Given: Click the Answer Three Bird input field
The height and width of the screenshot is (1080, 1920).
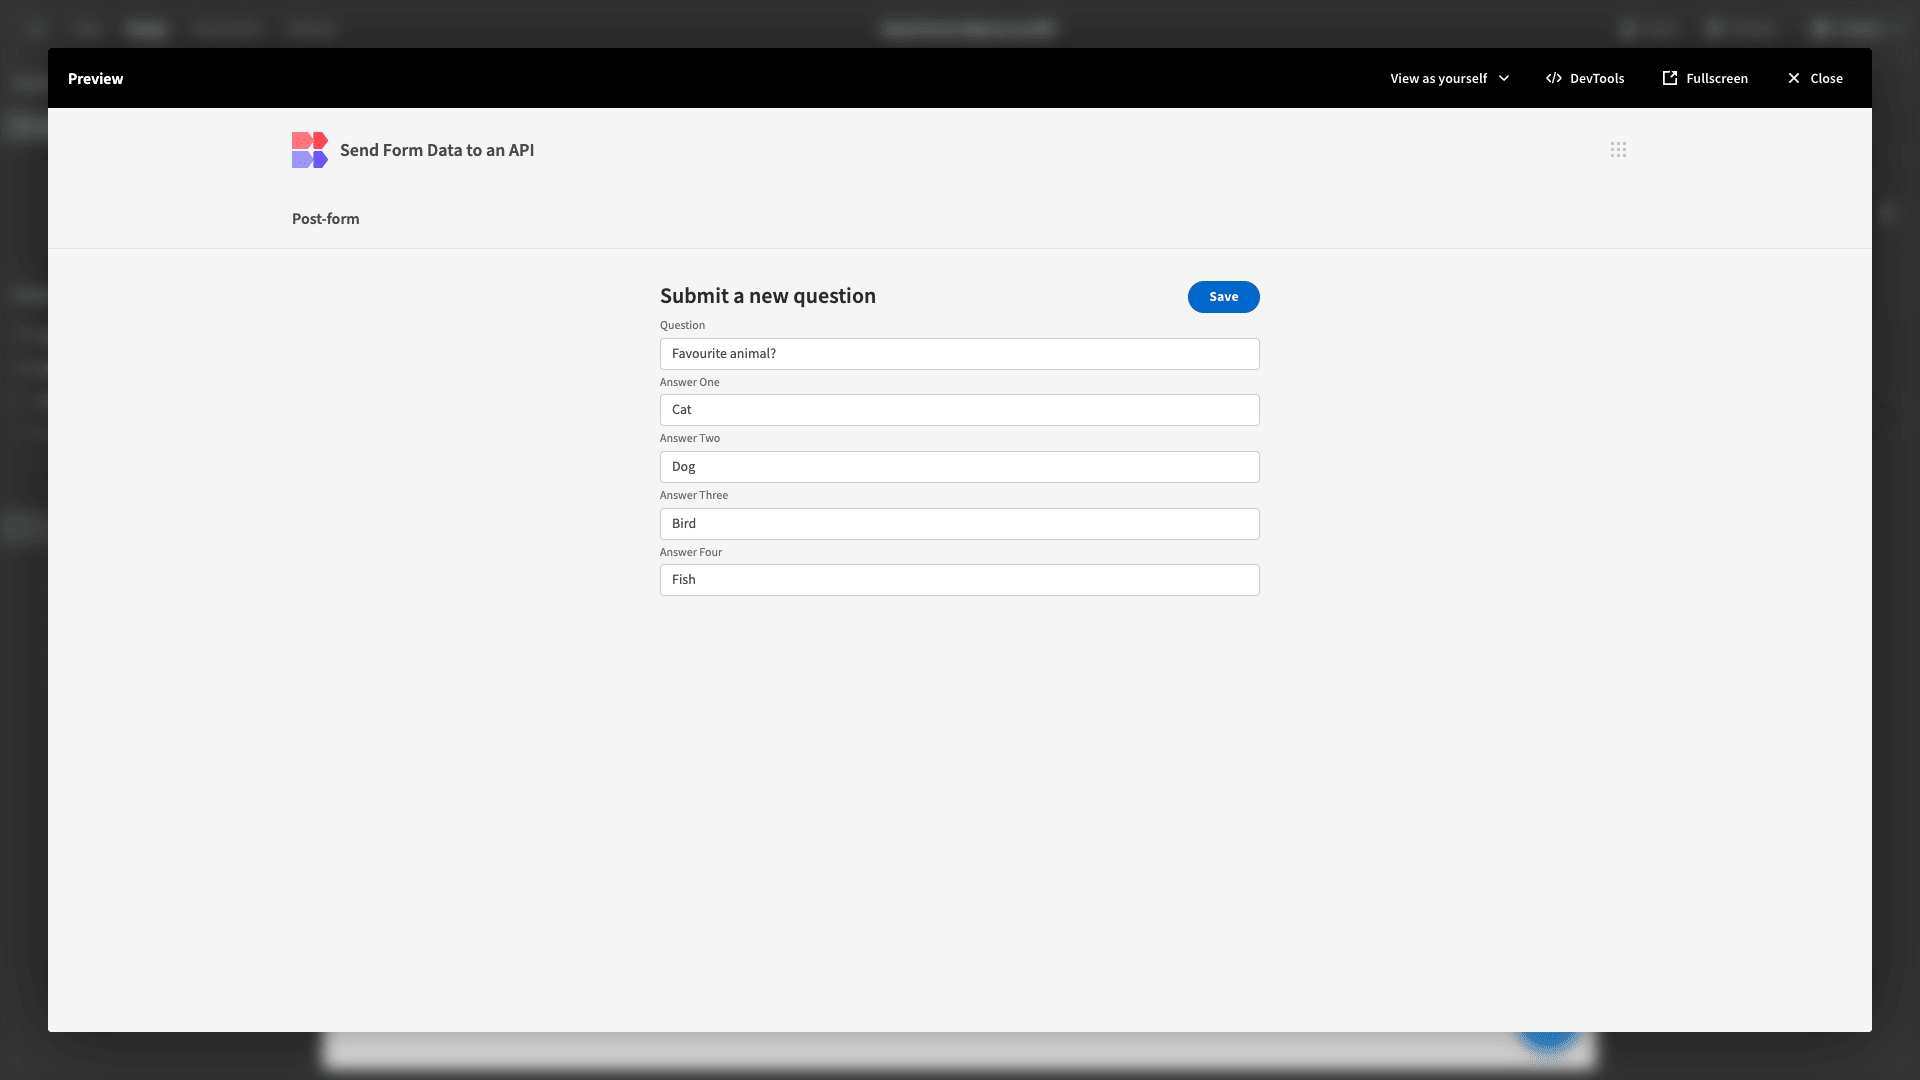Looking at the screenshot, I should point(960,524).
